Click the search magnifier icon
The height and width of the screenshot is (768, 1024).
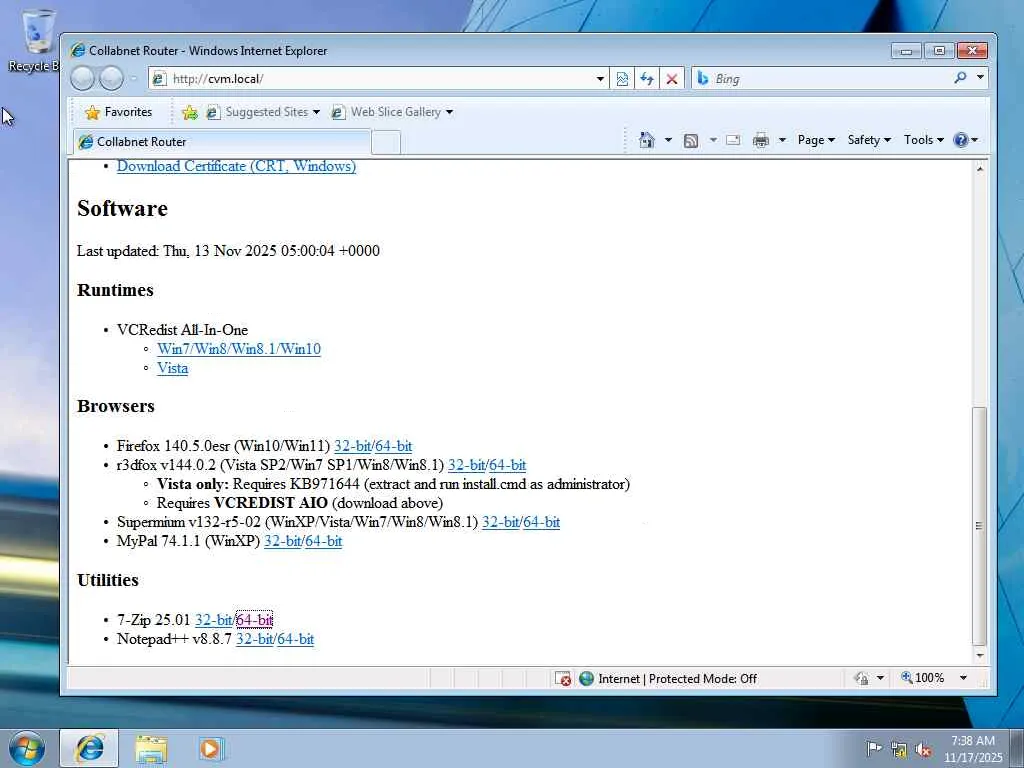point(960,78)
